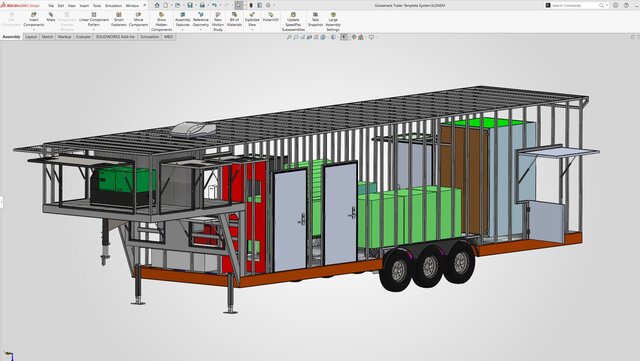
Task: Expand the Assembly Features dropdown arrow
Action: (x=182, y=30)
